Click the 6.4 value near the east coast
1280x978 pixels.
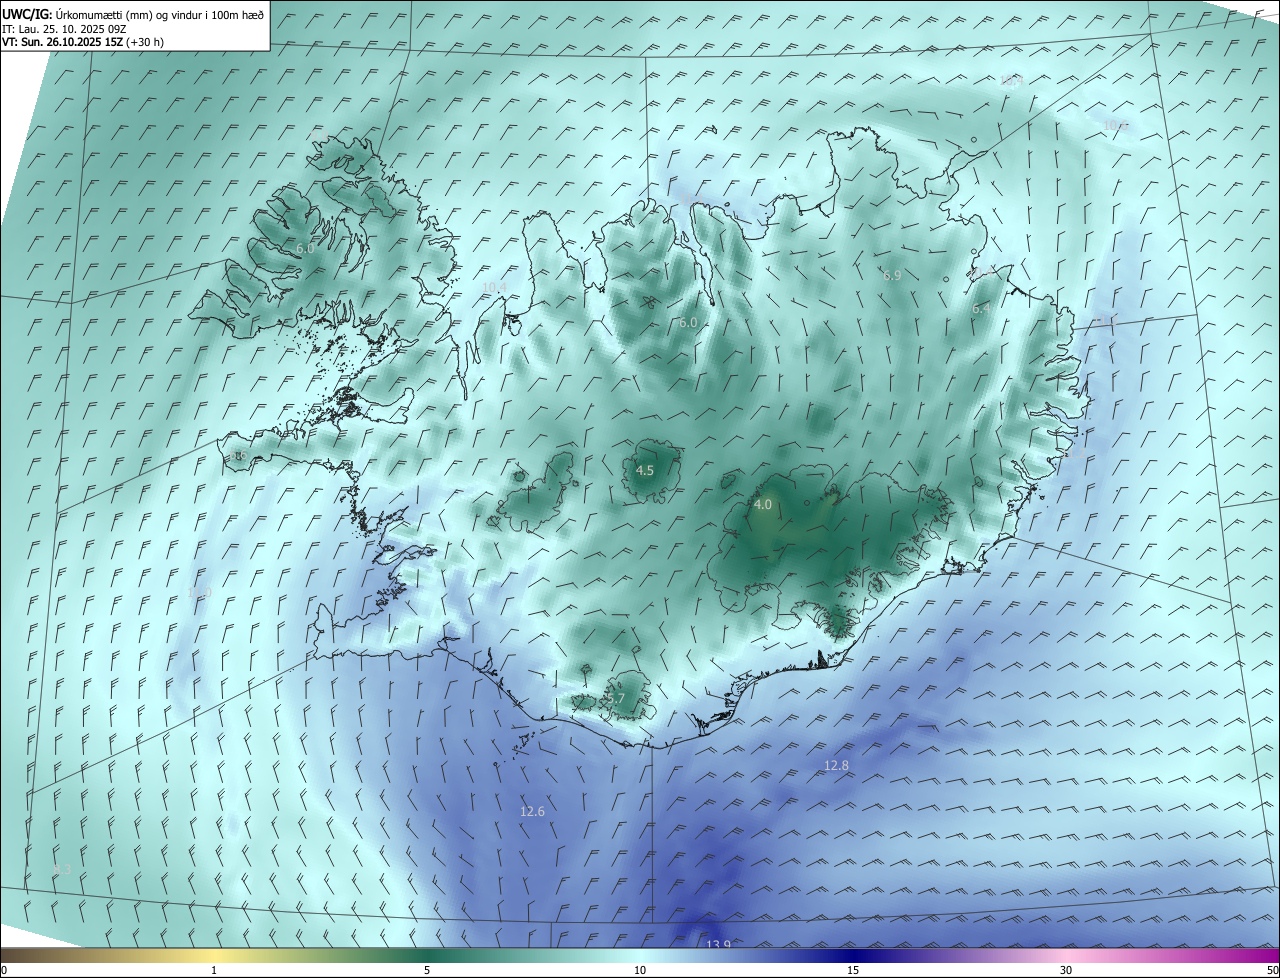982,309
